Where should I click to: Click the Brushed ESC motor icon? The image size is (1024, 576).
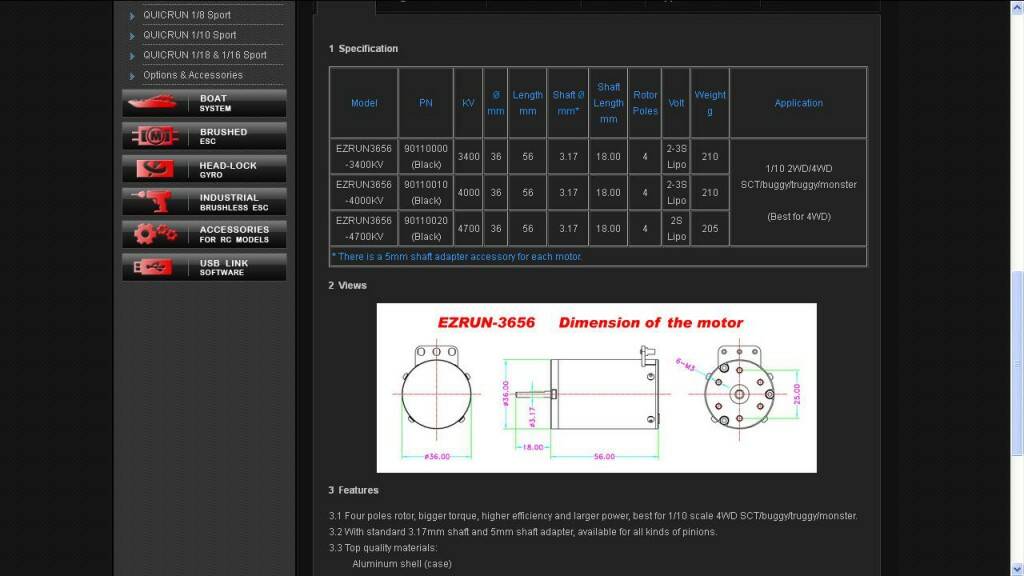click(155, 136)
